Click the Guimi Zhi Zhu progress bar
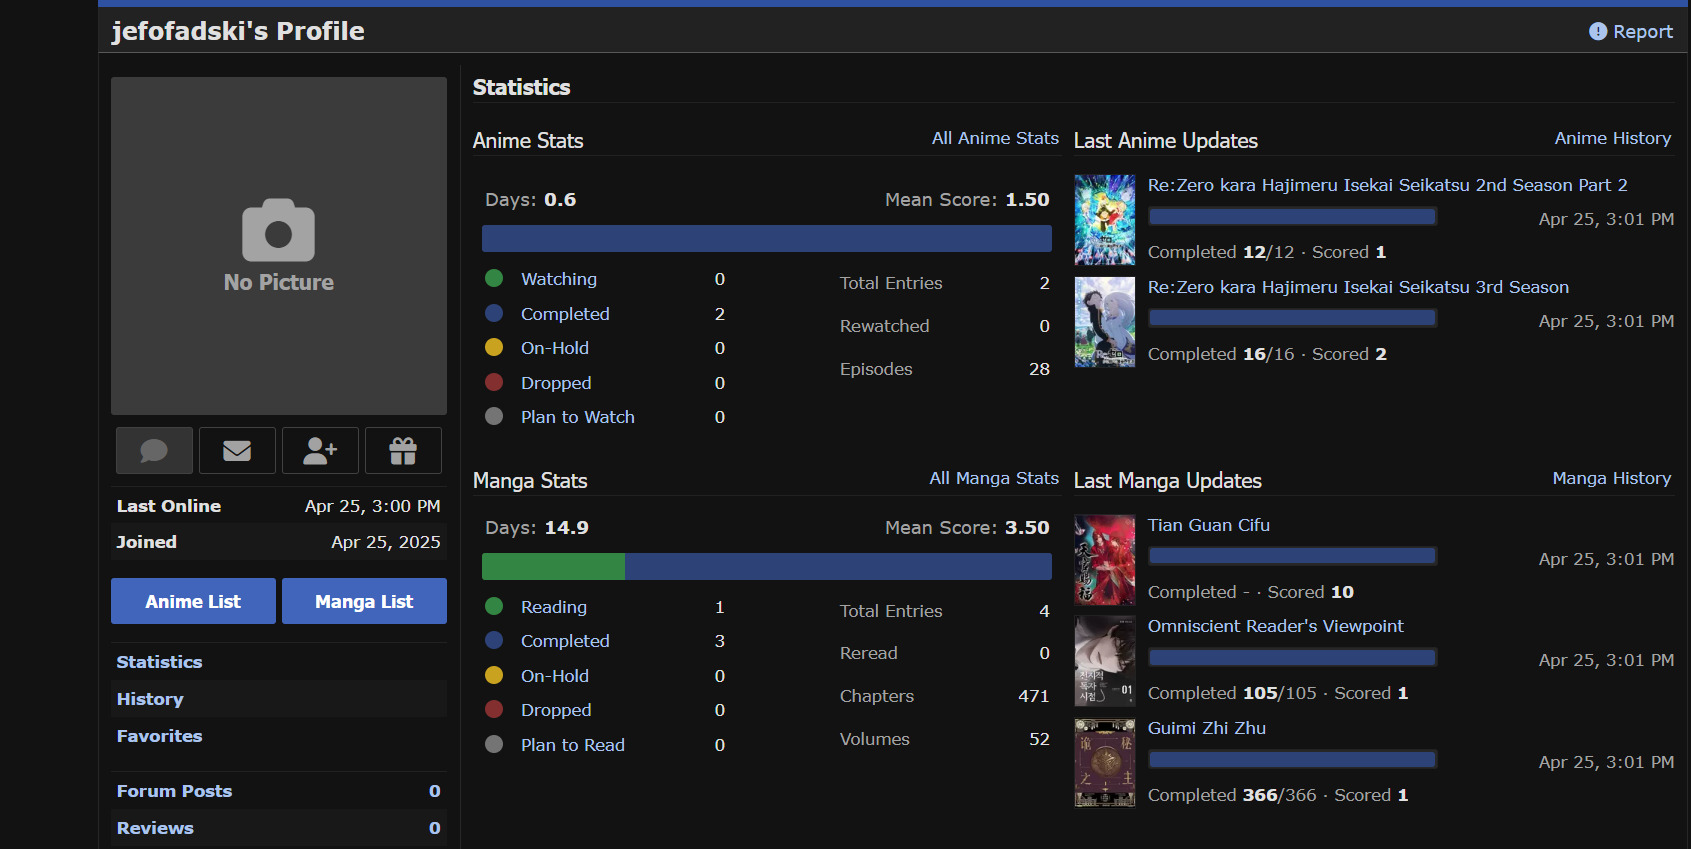The width and height of the screenshot is (1691, 849). 1292,760
